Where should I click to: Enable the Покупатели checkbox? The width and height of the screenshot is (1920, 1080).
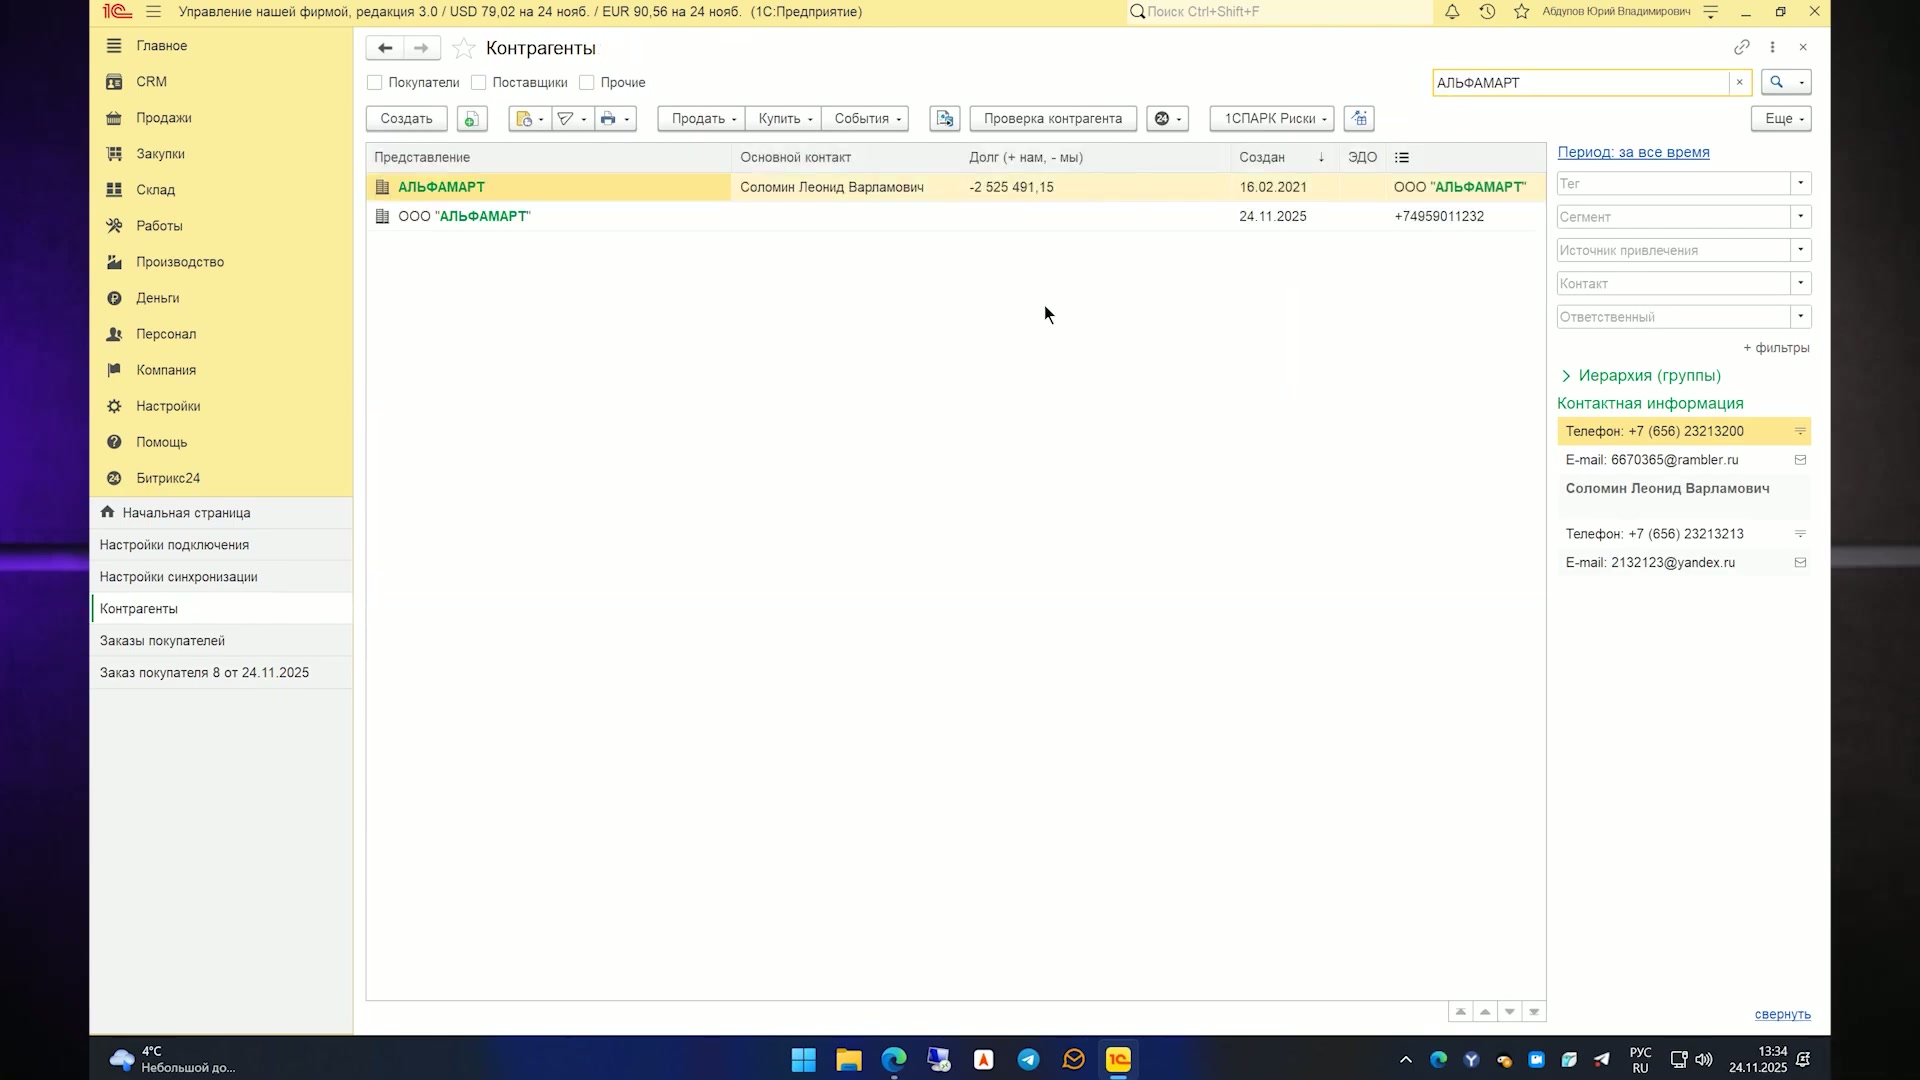click(375, 83)
